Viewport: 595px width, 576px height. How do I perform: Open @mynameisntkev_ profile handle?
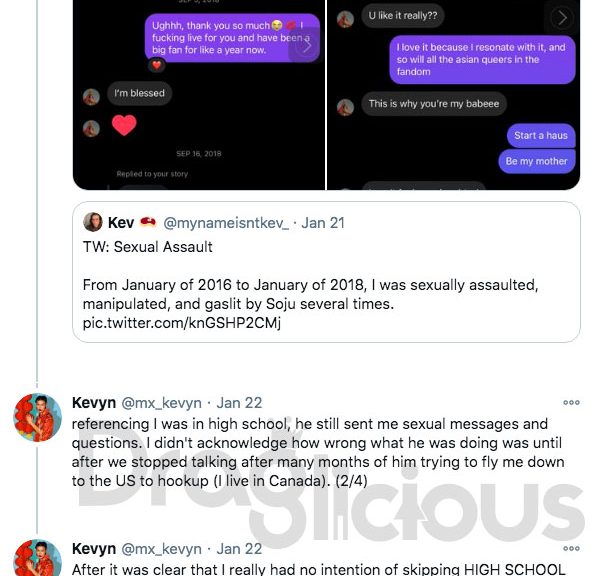point(226,223)
